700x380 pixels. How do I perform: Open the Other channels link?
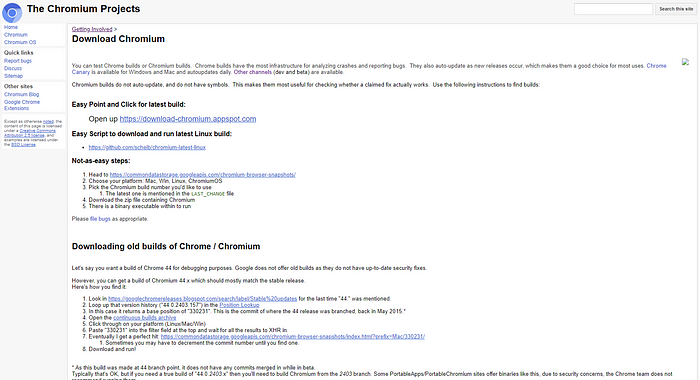tap(252, 72)
